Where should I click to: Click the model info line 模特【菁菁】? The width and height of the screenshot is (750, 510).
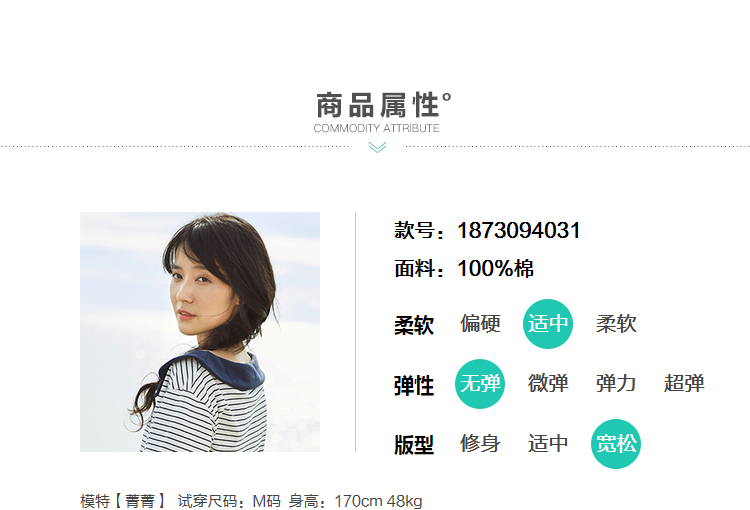click(x=123, y=501)
